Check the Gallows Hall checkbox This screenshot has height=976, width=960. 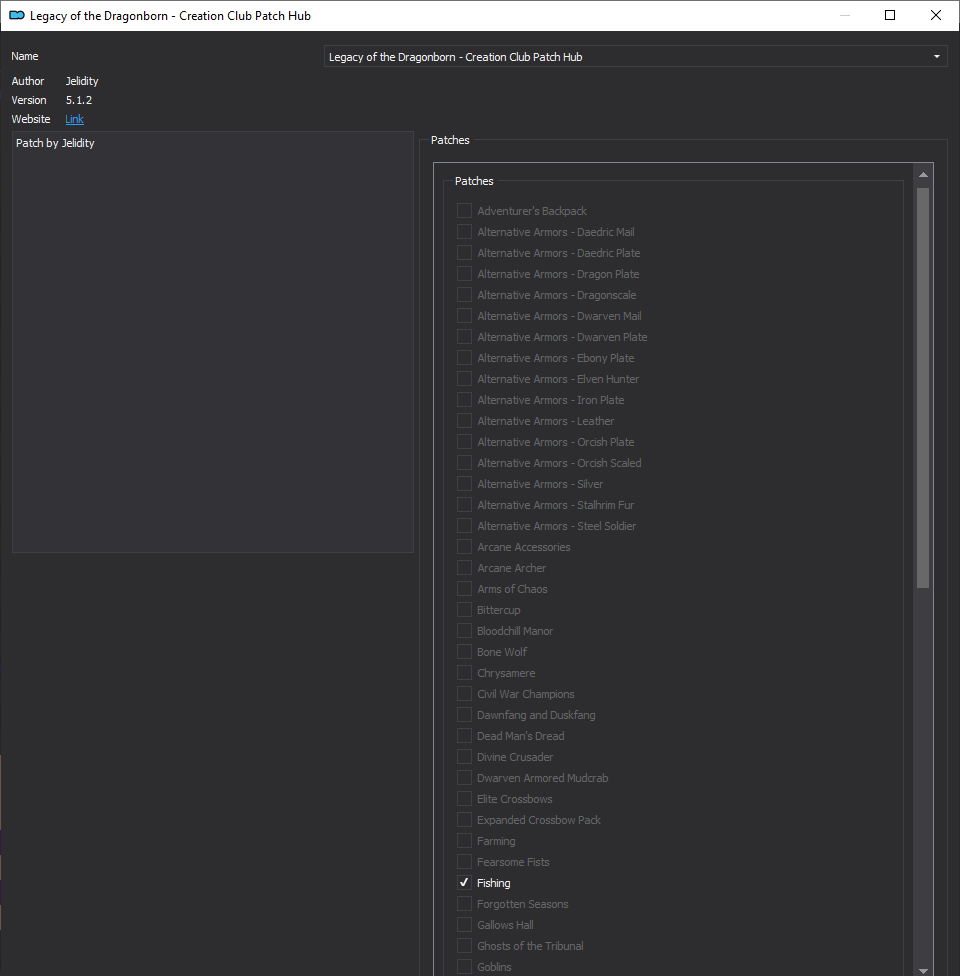[464, 925]
